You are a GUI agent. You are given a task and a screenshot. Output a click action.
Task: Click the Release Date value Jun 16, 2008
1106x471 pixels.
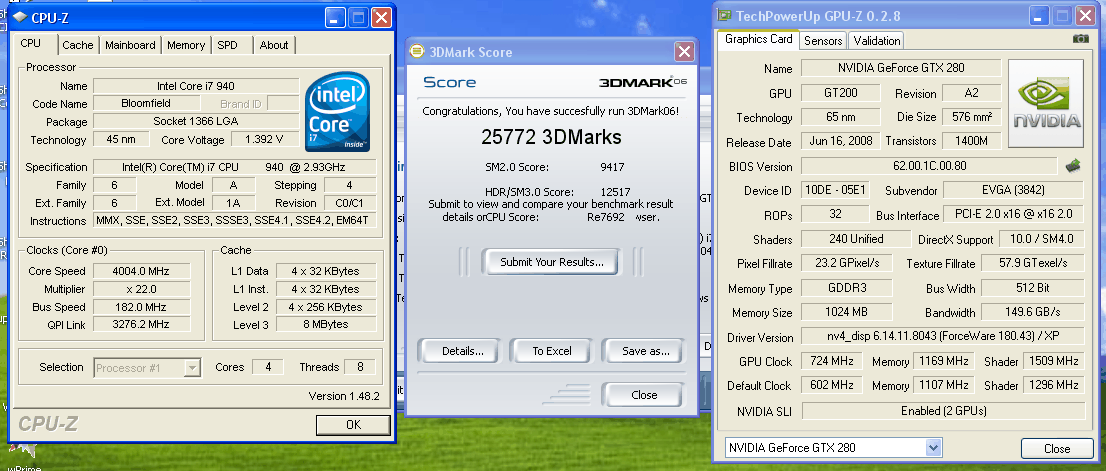[840, 141]
